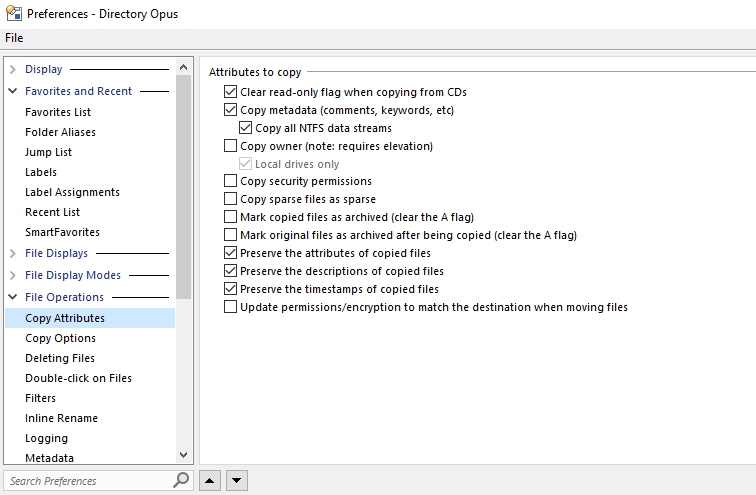
Task: Uncheck Preserve the timestamps of copied files
Action: click(230, 289)
